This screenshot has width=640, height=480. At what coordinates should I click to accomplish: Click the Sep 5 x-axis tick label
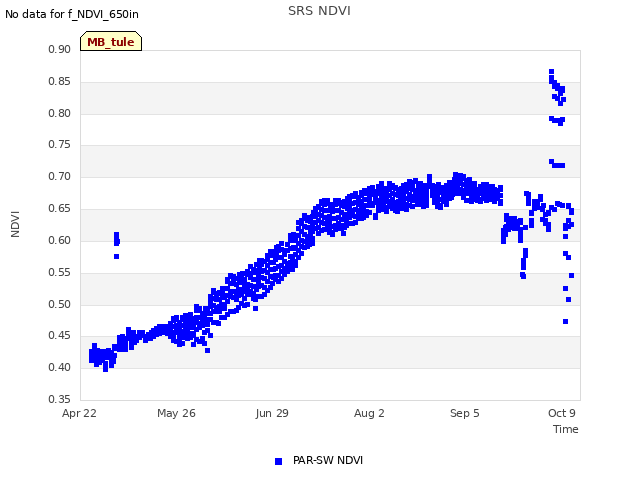click(464, 413)
